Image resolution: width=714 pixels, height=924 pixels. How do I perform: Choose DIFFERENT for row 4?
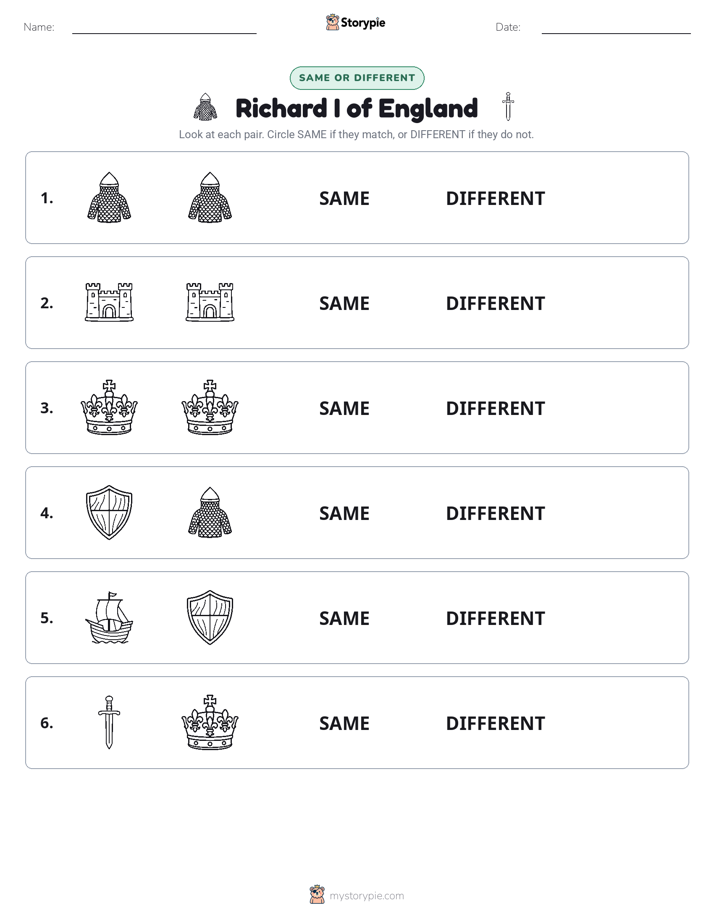[495, 513]
